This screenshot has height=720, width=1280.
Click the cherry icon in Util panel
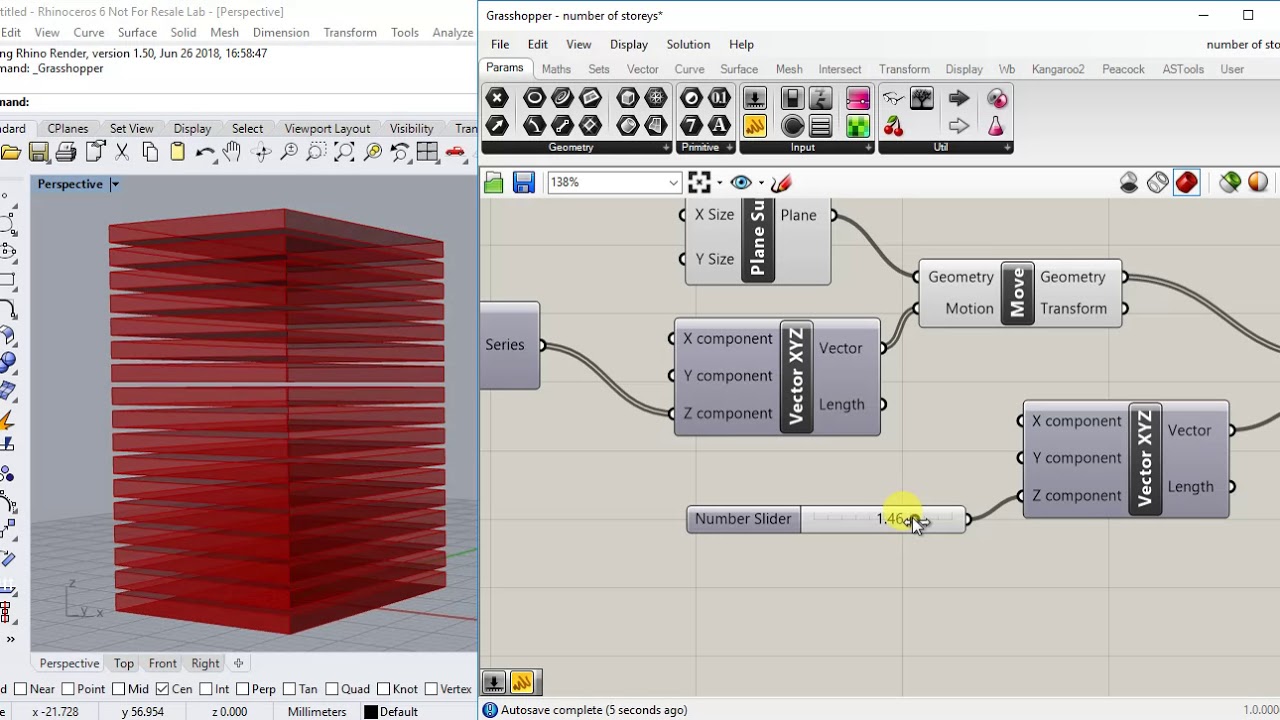pos(893,125)
